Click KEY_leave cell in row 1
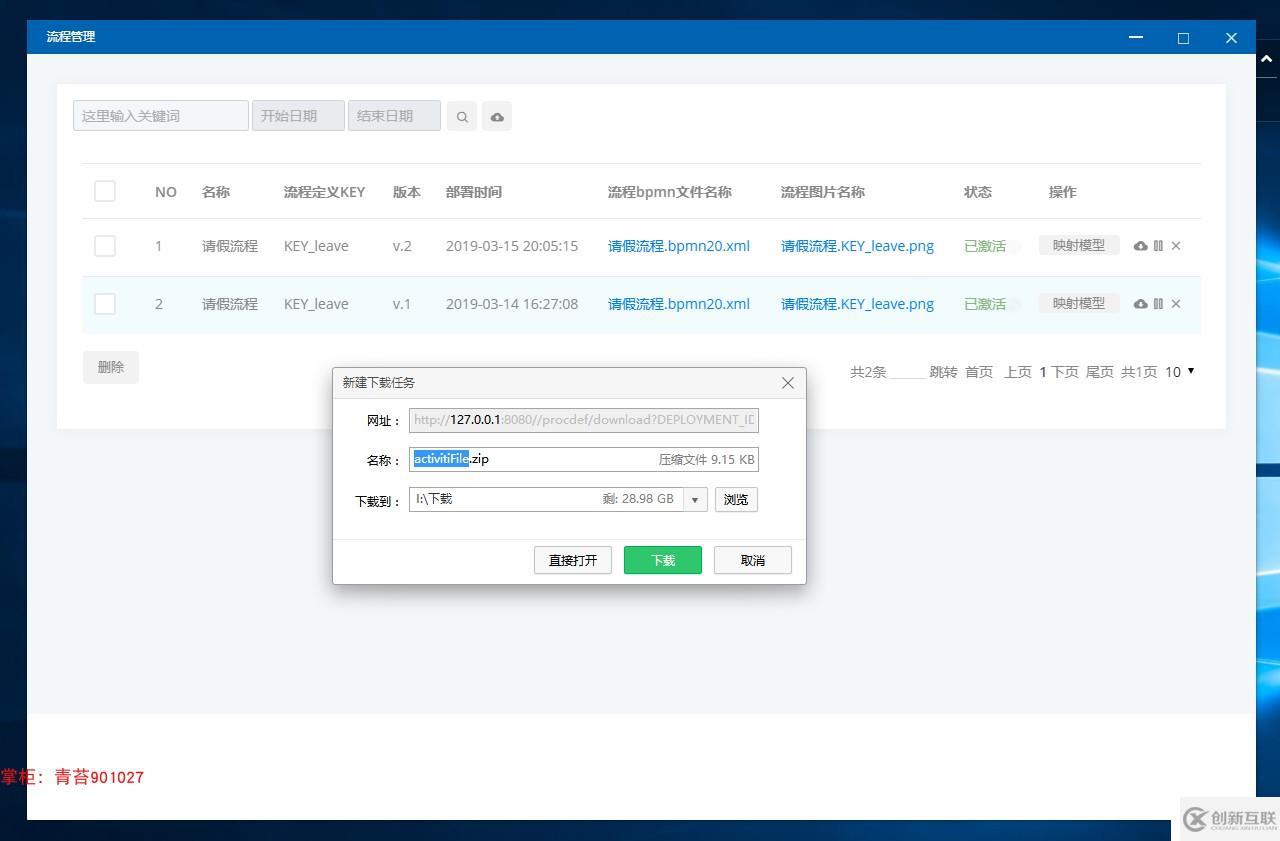 tap(316, 246)
